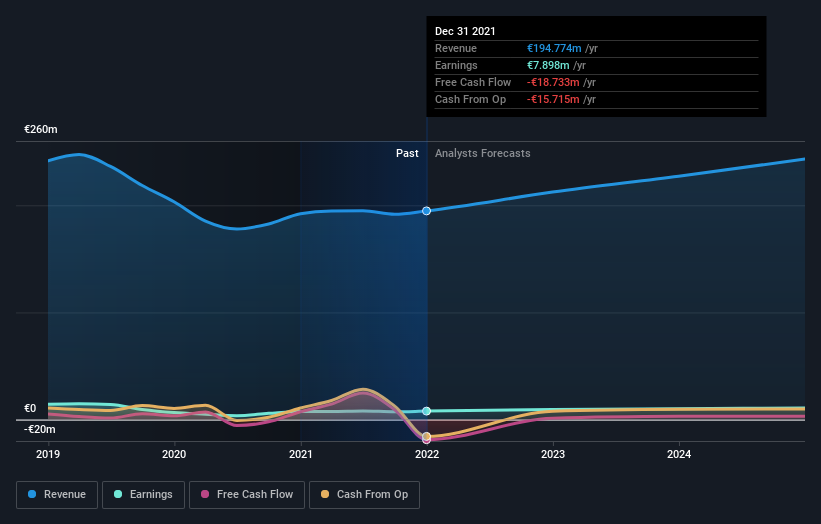
Task: Select the Revenue data point at 2022
Action: pos(427,211)
